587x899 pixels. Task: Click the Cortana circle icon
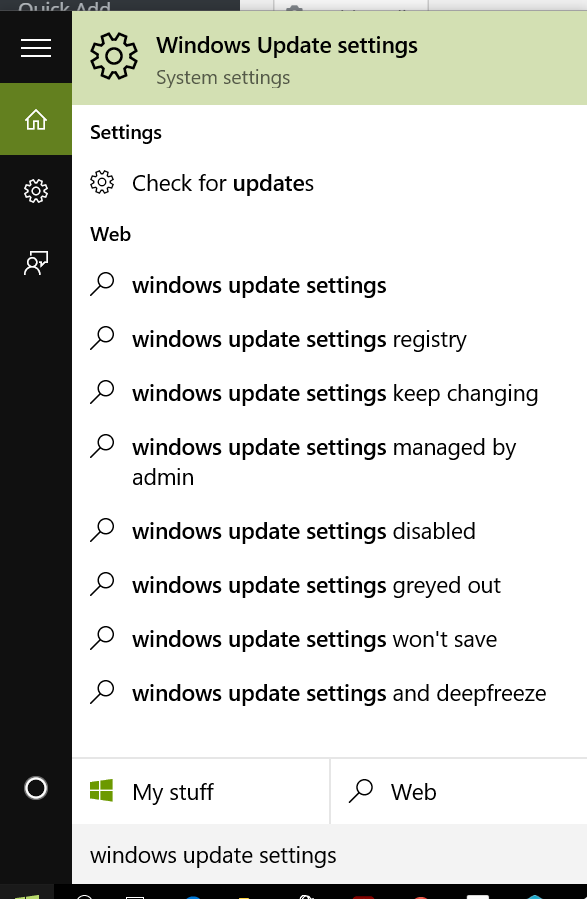pos(36,788)
